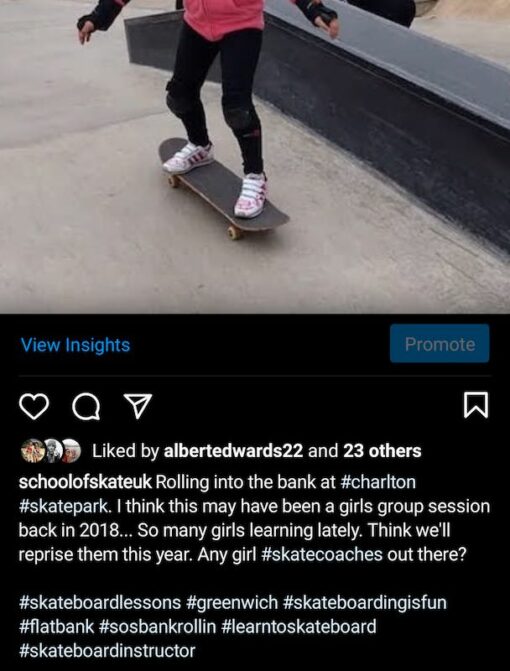Click the Promote button
The width and height of the screenshot is (510, 671).
point(439,344)
